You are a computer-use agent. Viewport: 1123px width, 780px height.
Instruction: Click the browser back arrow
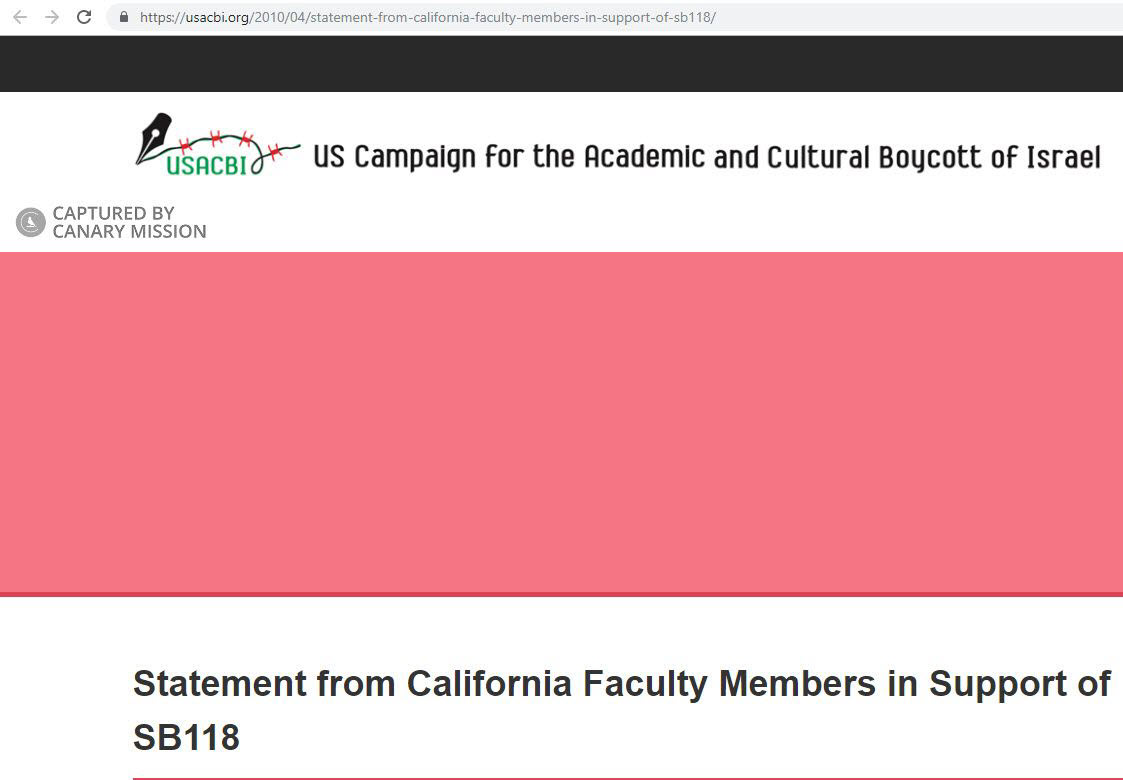click(x=20, y=17)
